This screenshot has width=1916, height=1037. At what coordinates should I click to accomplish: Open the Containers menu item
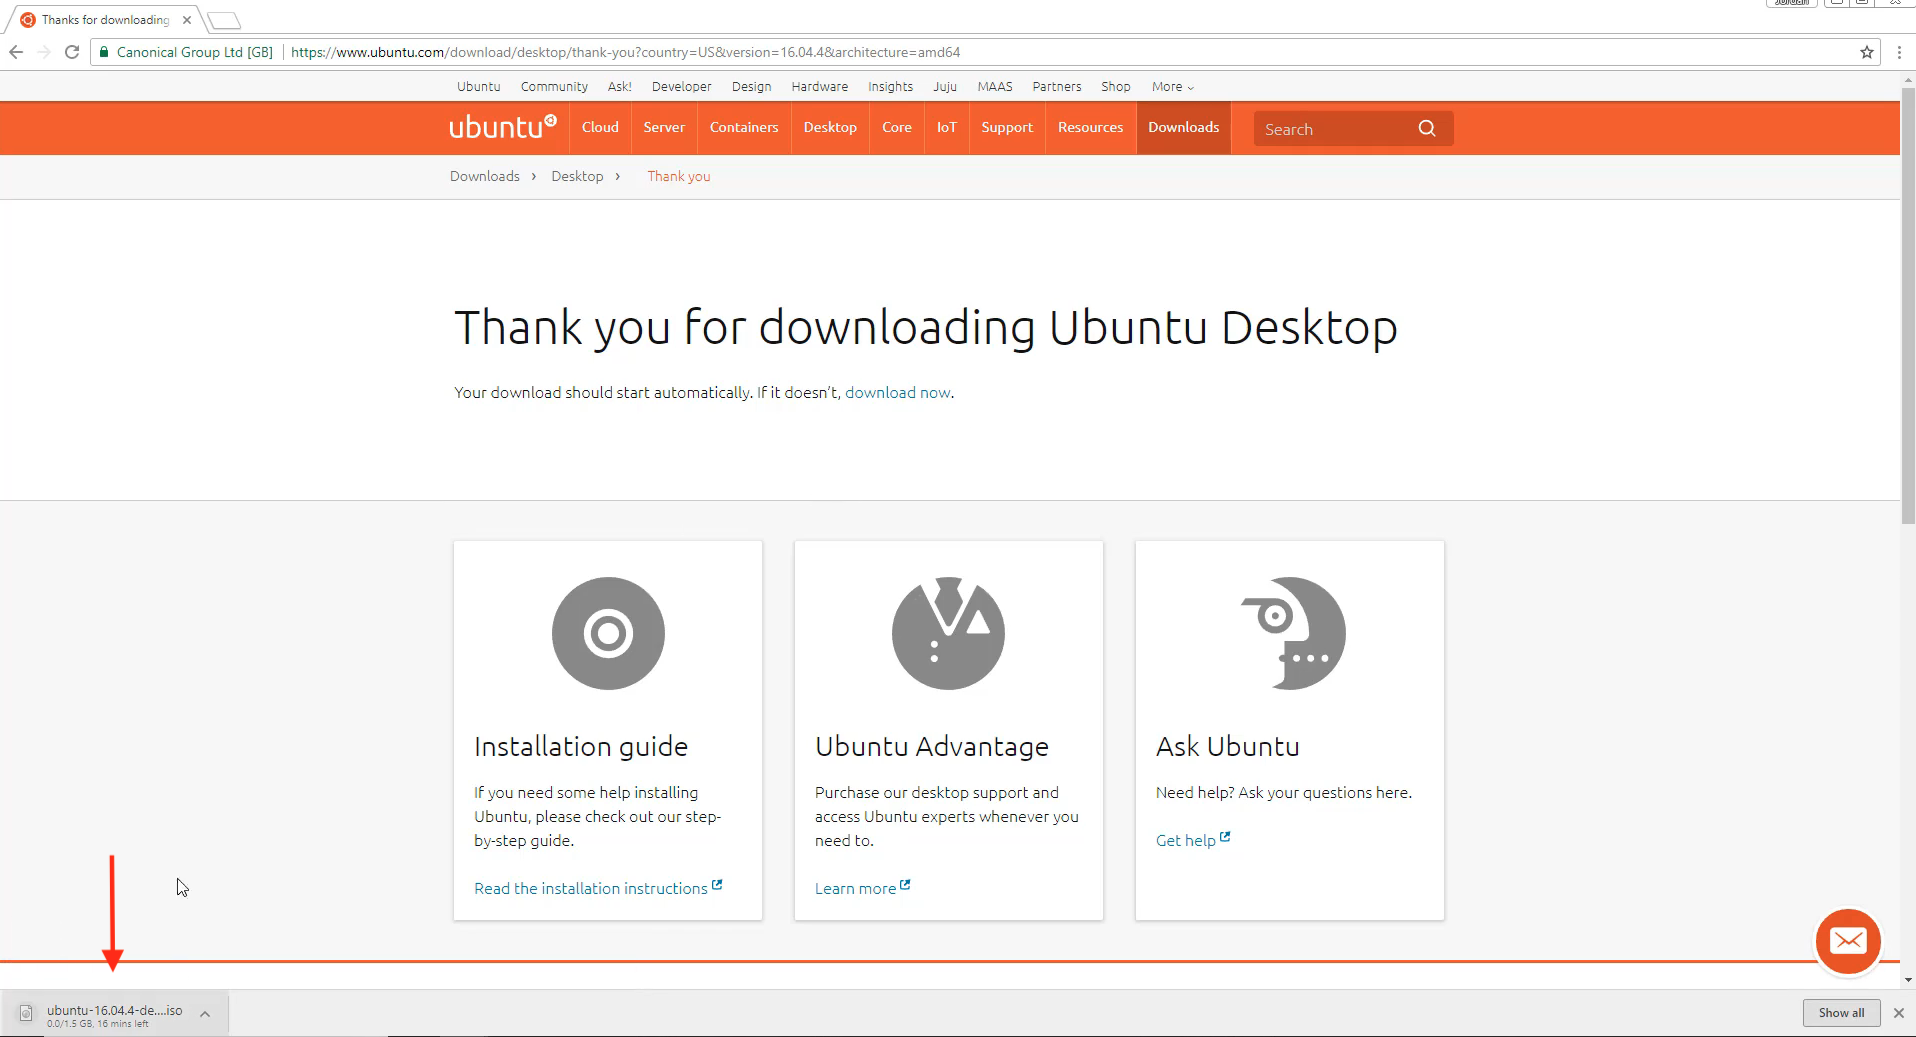(x=744, y=128)
